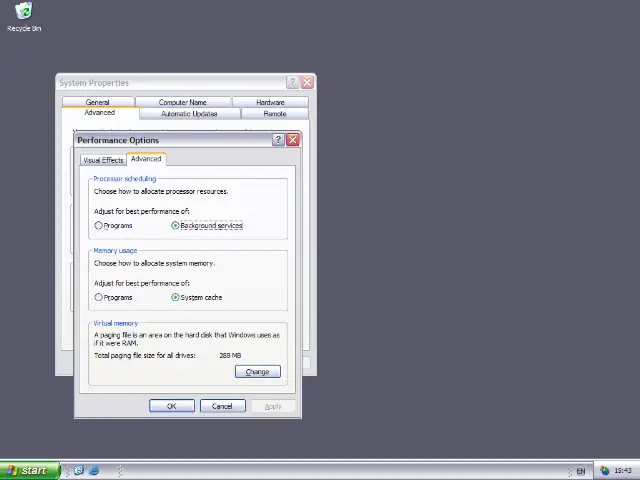Click the taskbar clock showing 15:43
Viewport: 640px width, 480px height.
click(623, 471)
